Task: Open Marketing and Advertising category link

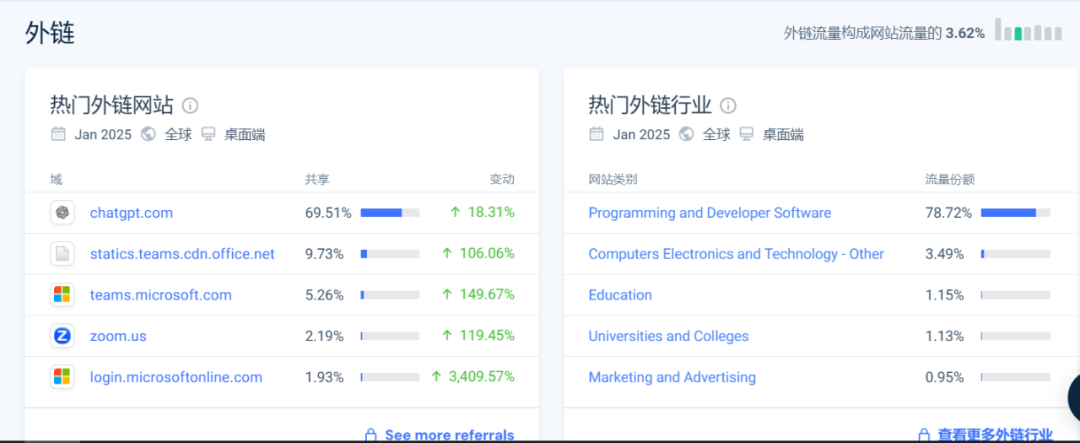Action: 672,378
